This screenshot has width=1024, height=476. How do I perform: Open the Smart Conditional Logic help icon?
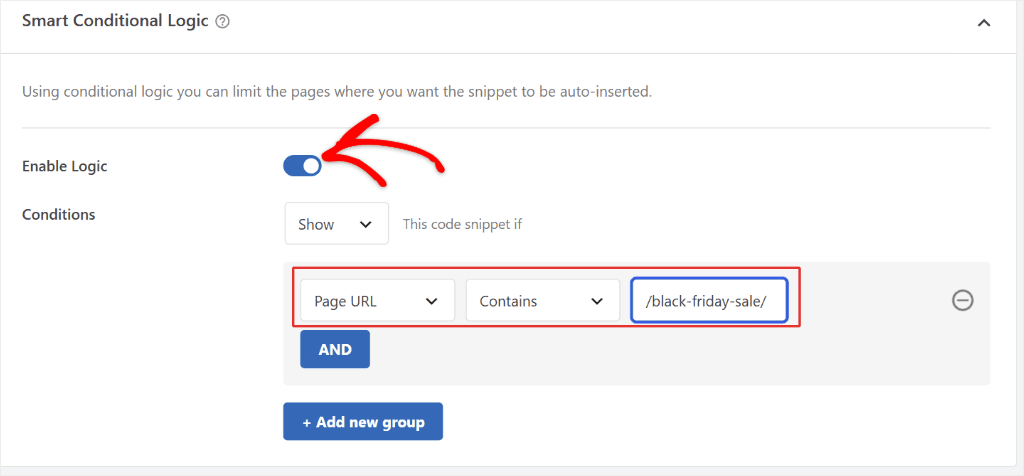(x=223, y=22)
